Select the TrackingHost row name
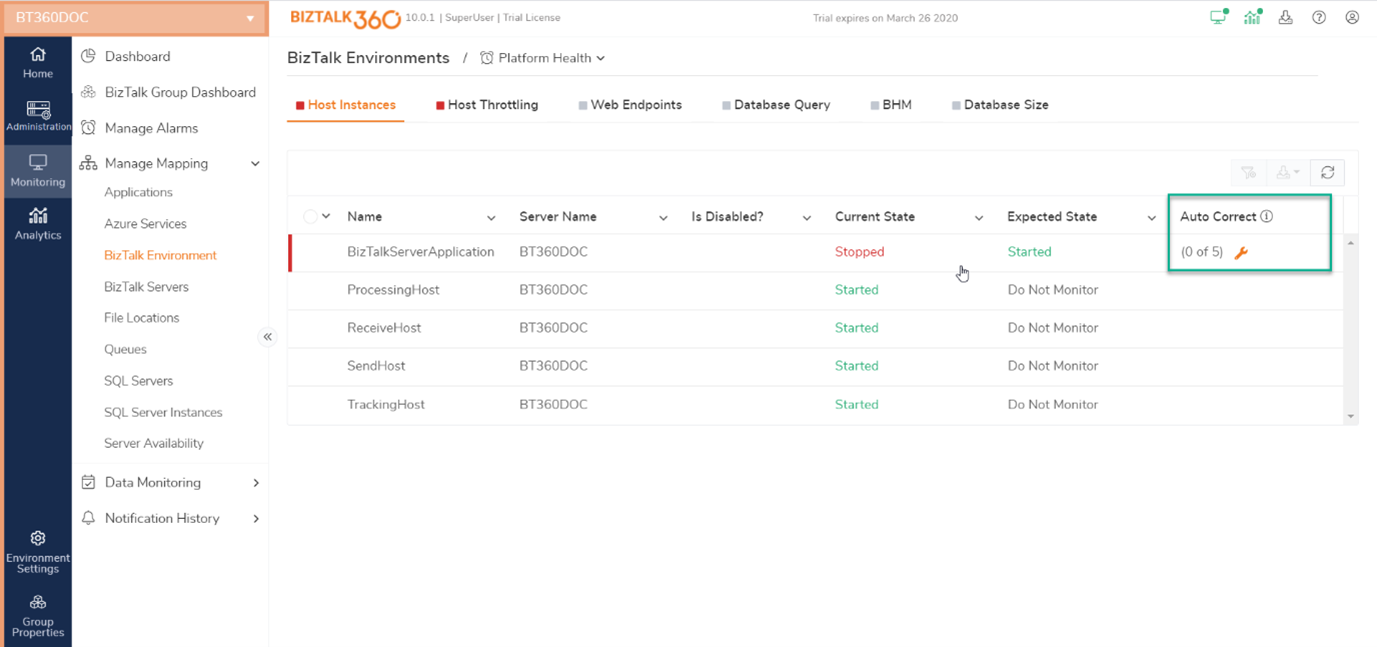The height and width of the screenshot is (647, 1377). (386, 405)
